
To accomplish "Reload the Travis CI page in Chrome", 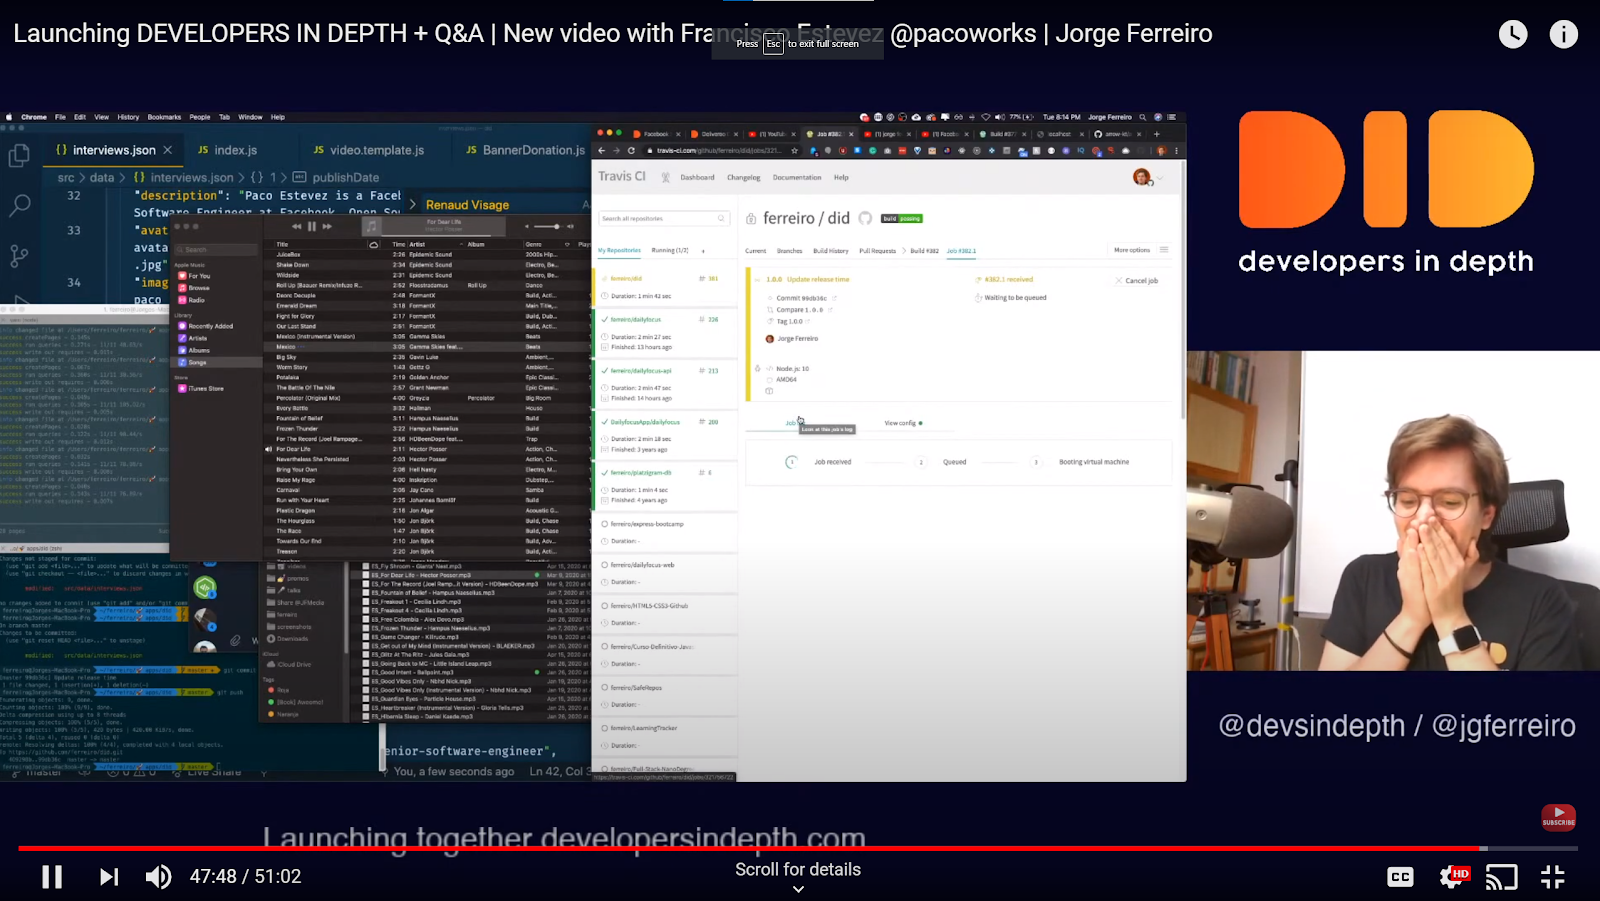I will pyautogui.click(x=631, y=151).
